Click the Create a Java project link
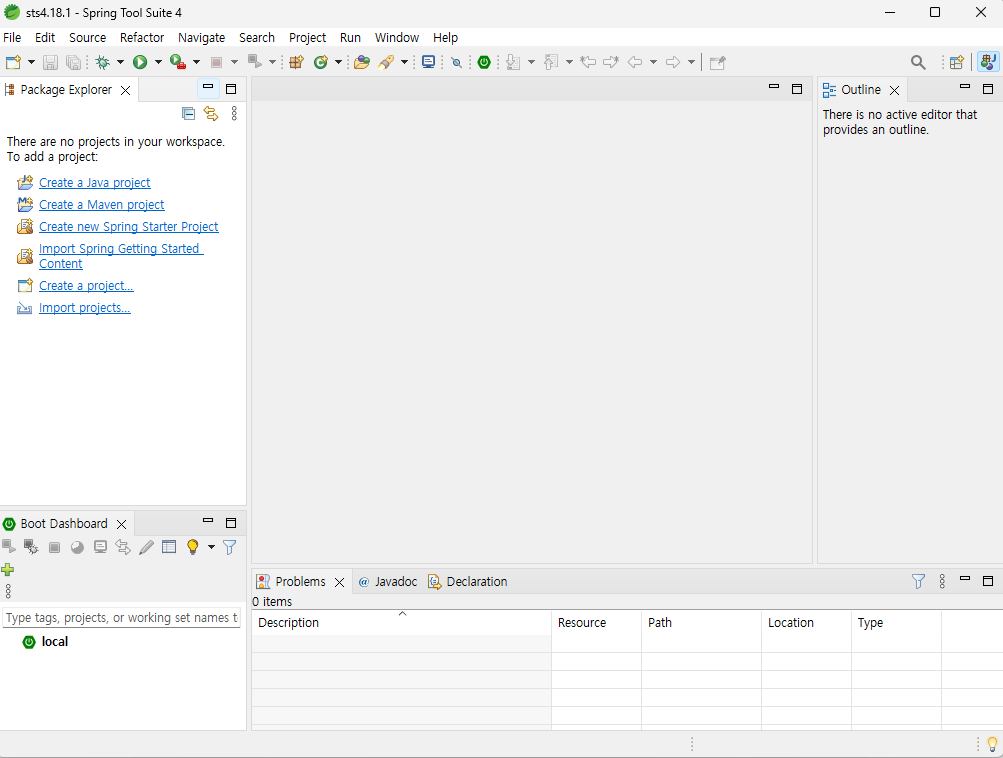Screen dimensions: 1003x758 tap(95, 183)
